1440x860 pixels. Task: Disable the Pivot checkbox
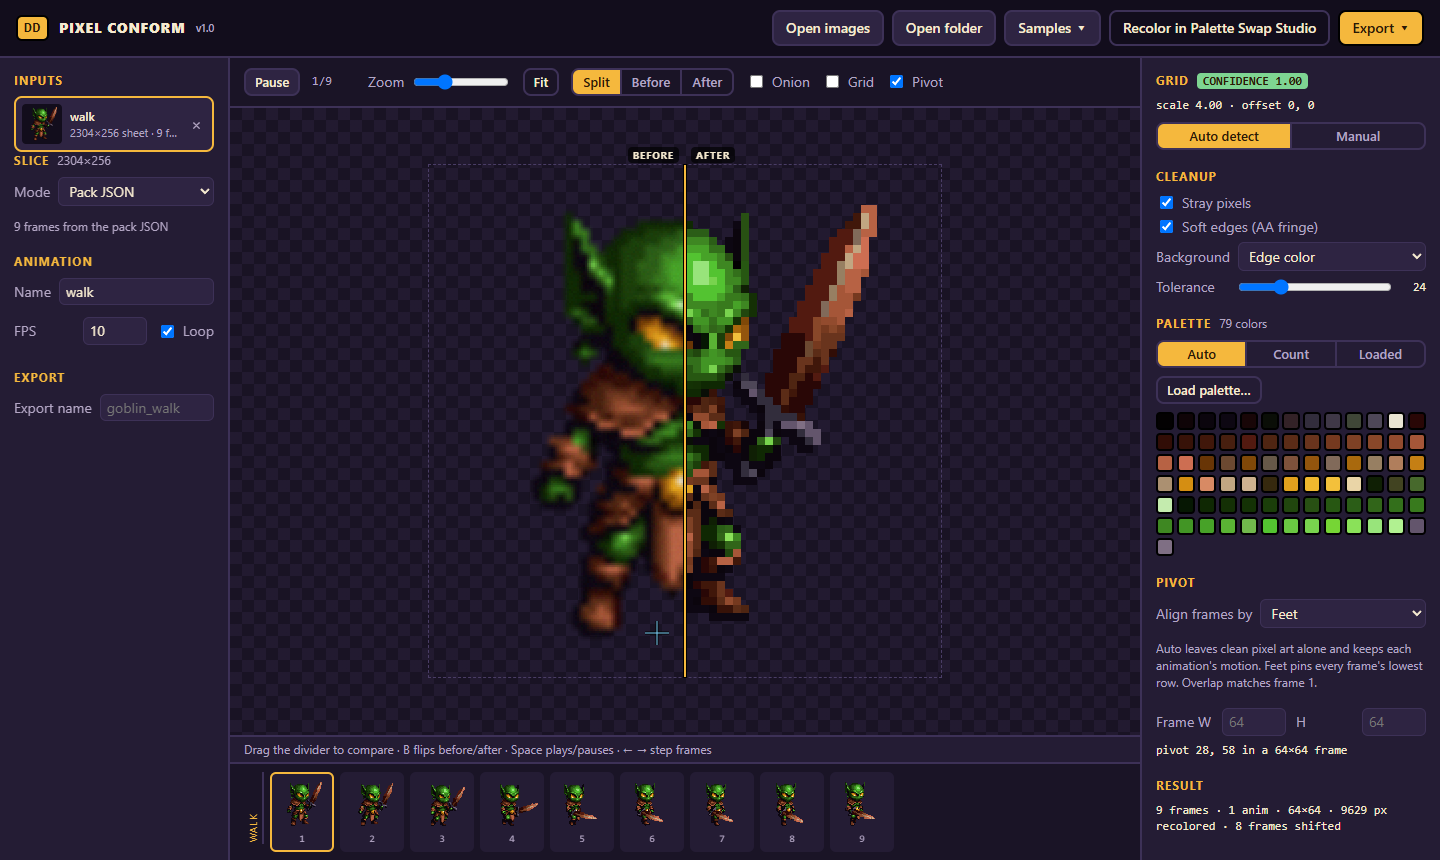tap(897, 82)
